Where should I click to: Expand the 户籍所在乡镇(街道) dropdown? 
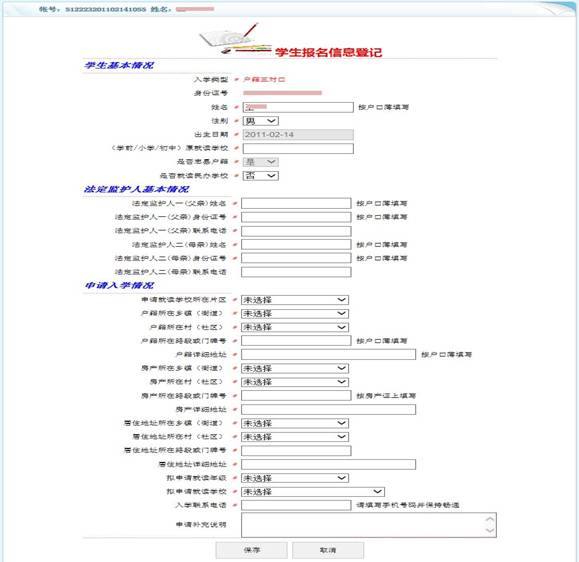pyautogui.click(x=295, y=313)
